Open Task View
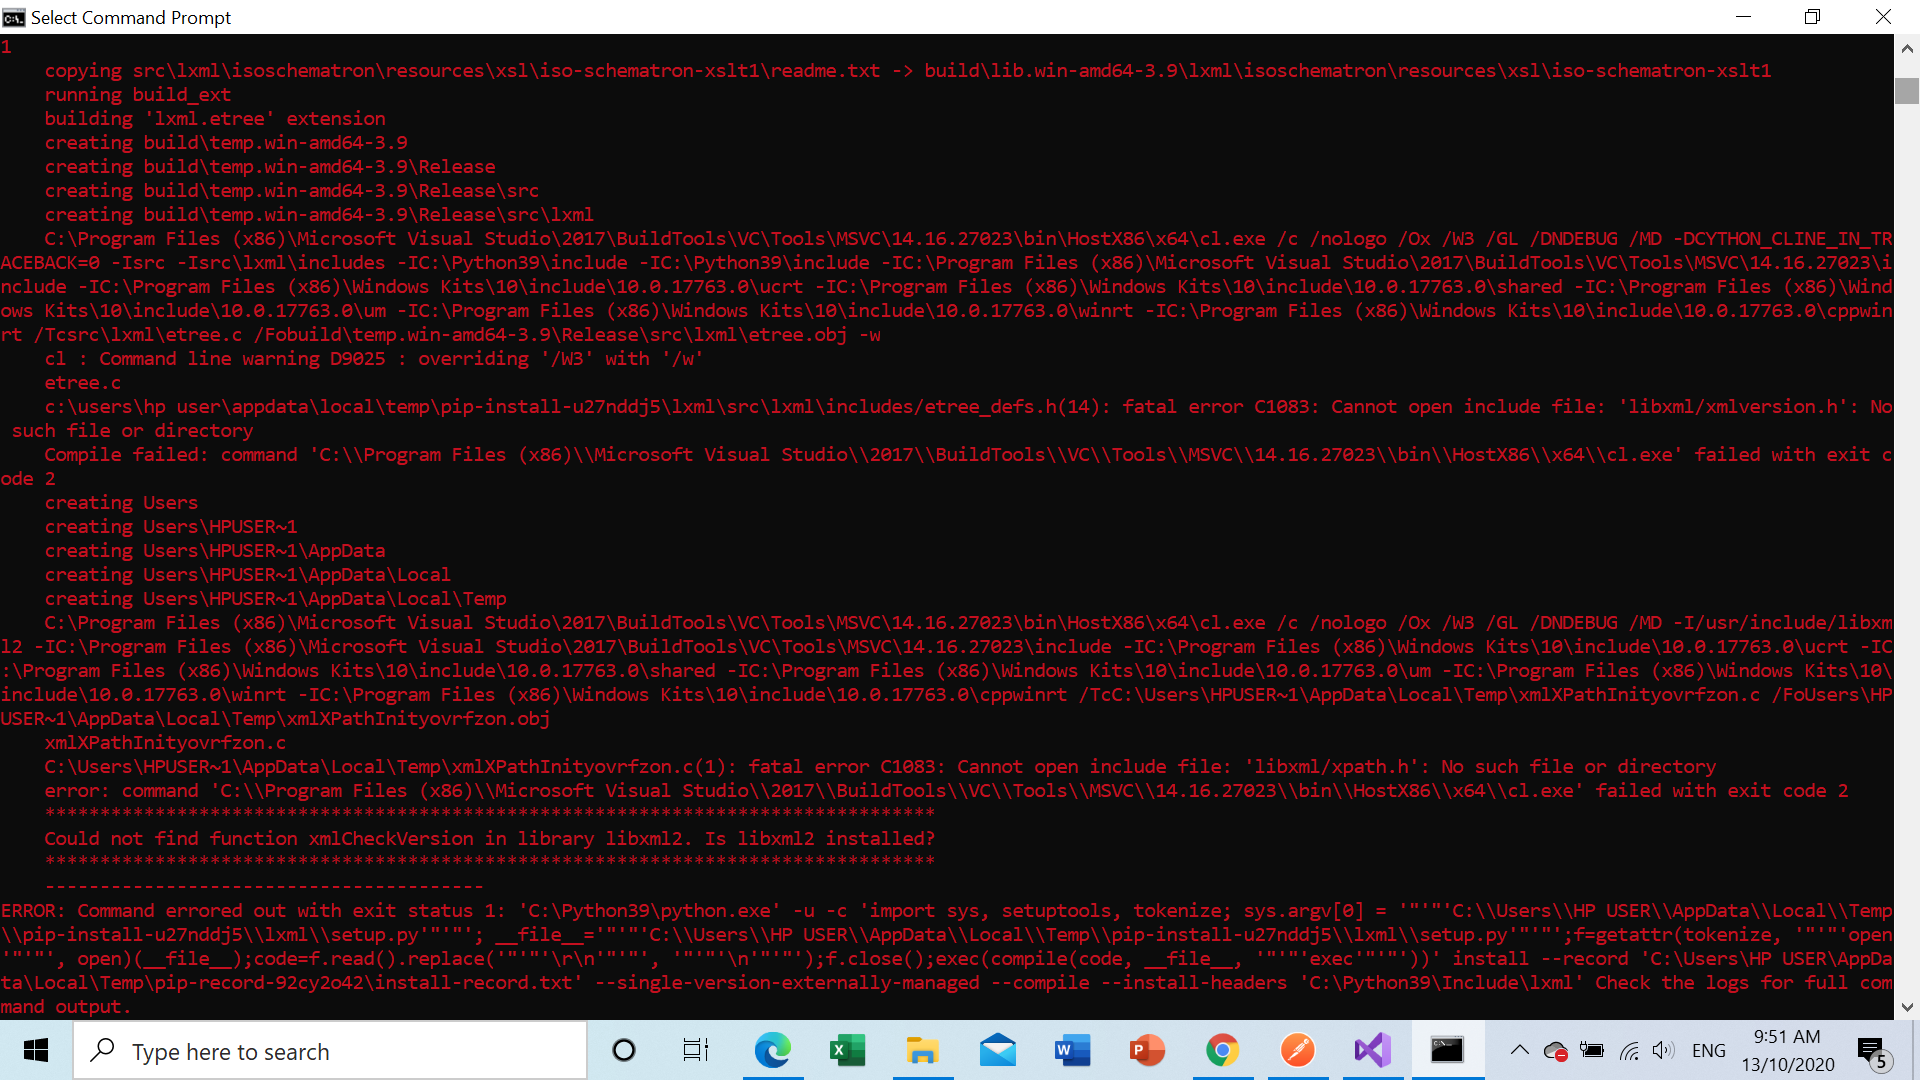 (695, 1050)
